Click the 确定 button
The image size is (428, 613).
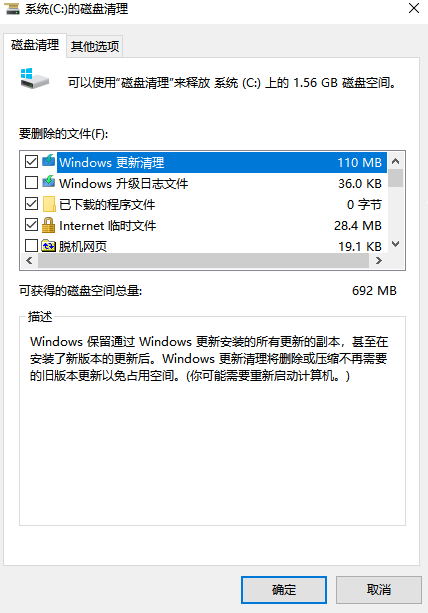284,590
